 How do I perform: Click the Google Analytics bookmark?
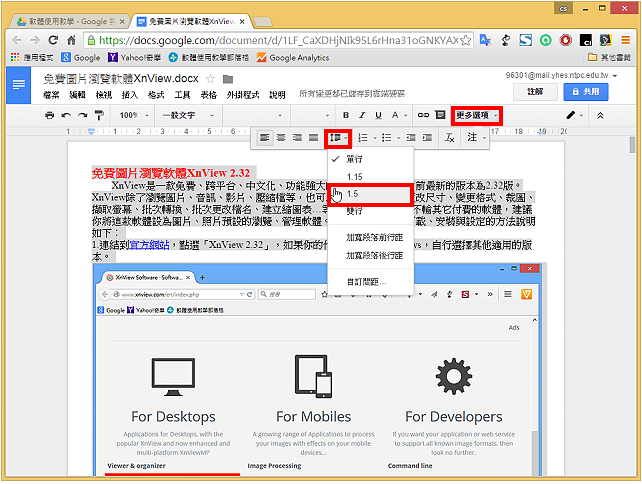pos(293,58)
